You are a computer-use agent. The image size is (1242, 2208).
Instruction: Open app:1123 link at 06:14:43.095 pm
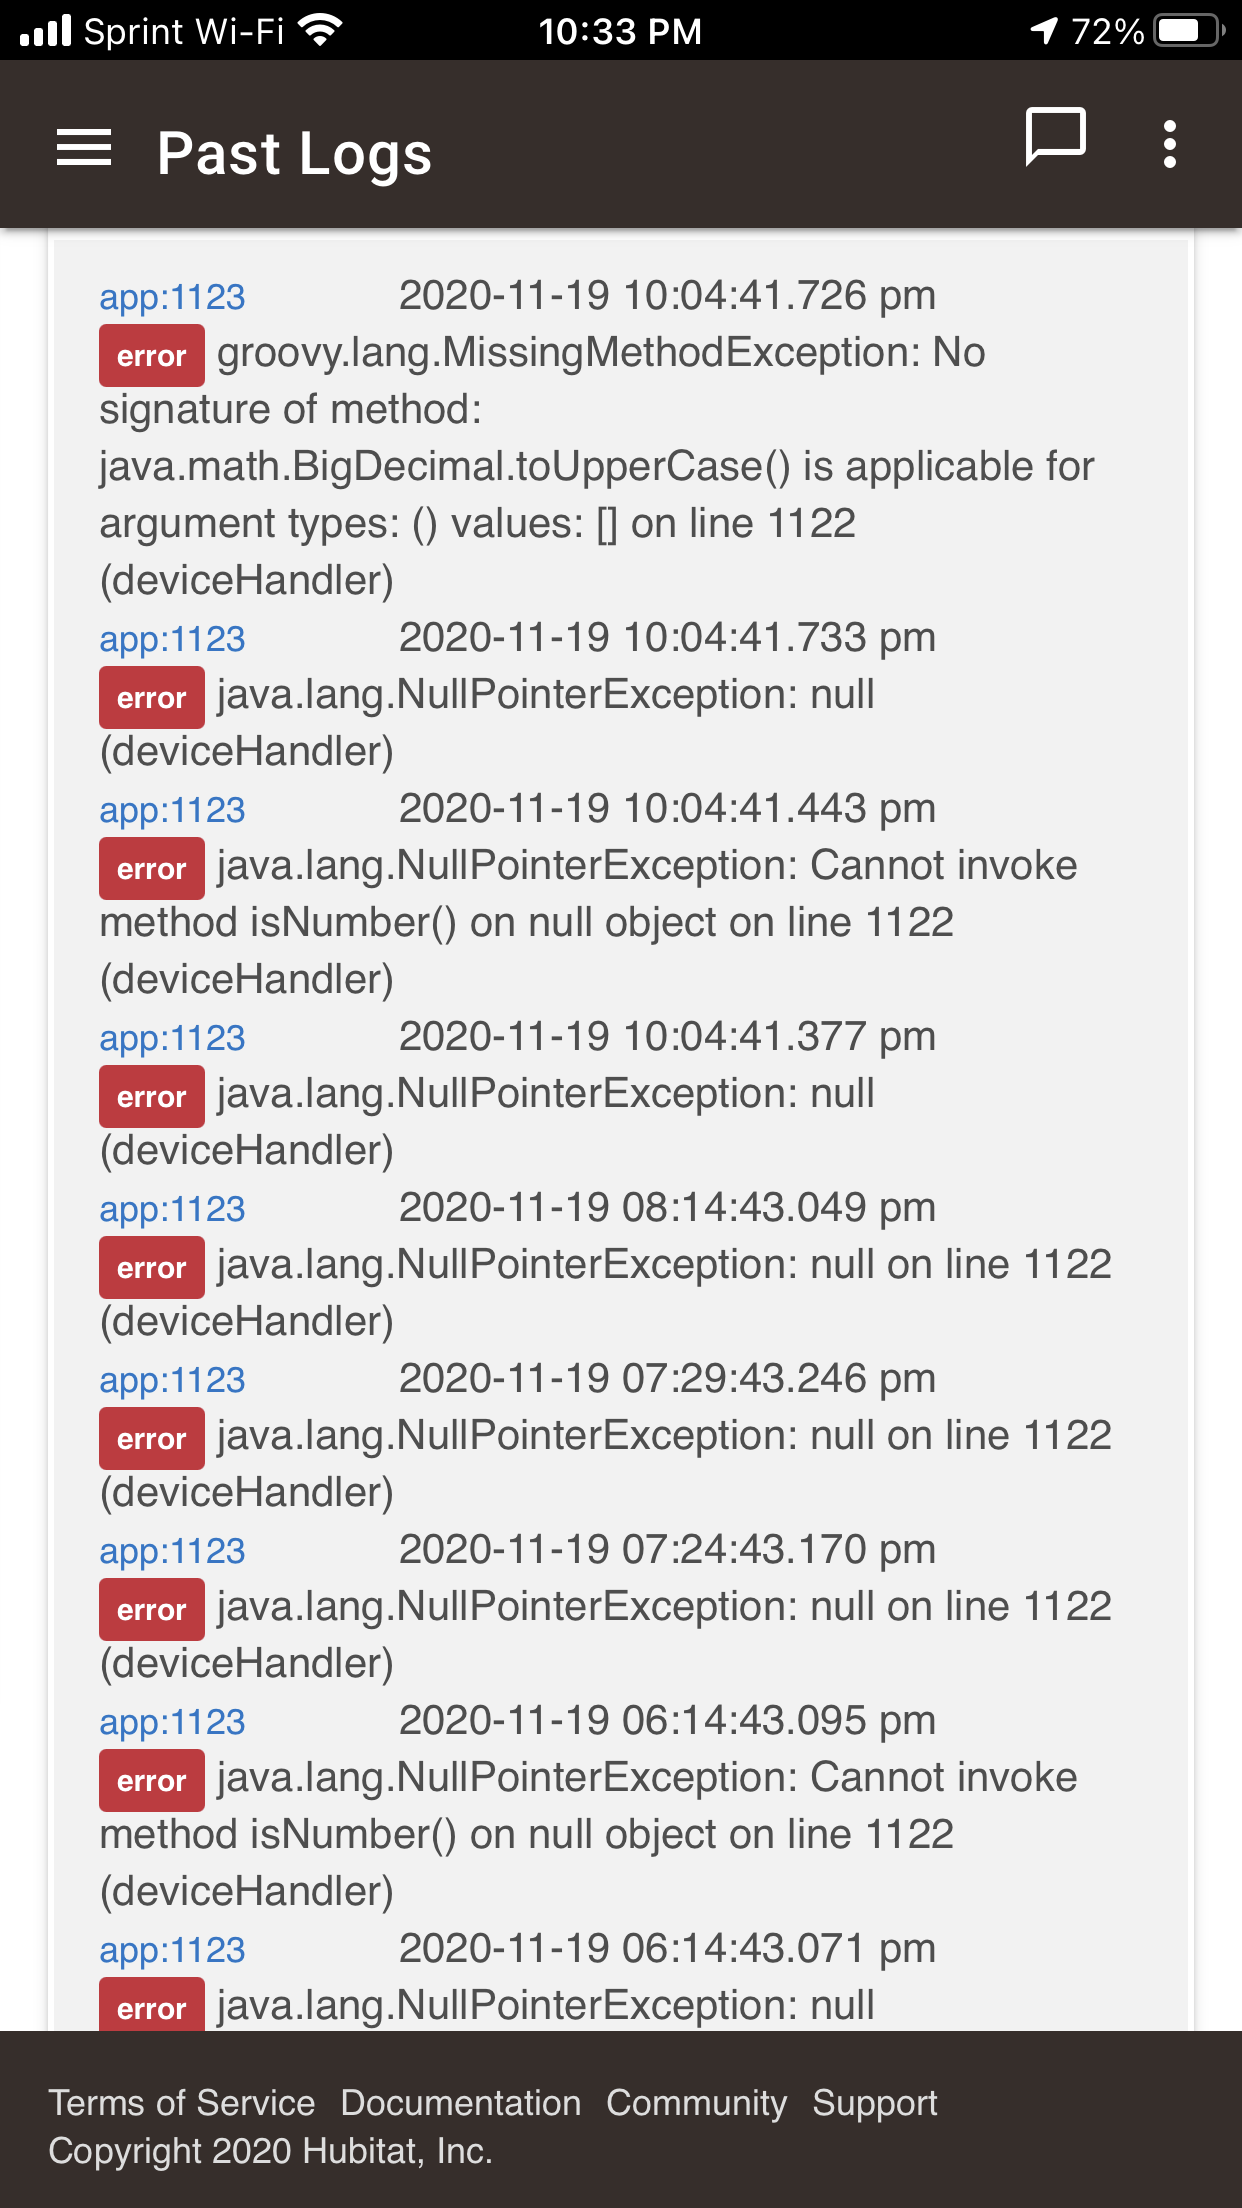[x=172, y=1722]
